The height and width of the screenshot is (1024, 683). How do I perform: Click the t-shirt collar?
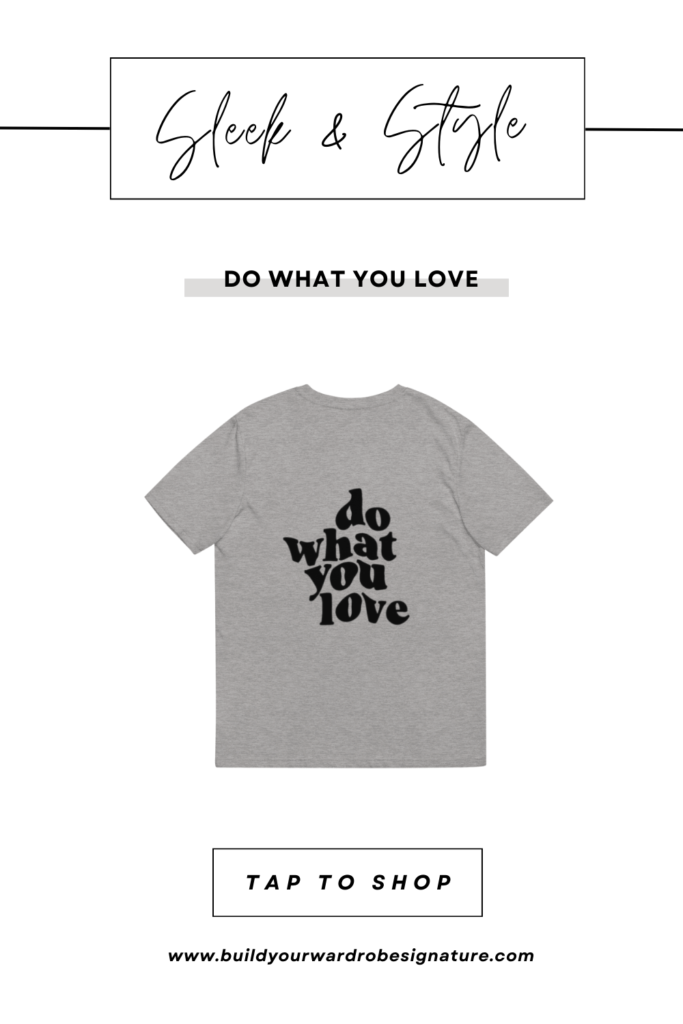point(352,394)
